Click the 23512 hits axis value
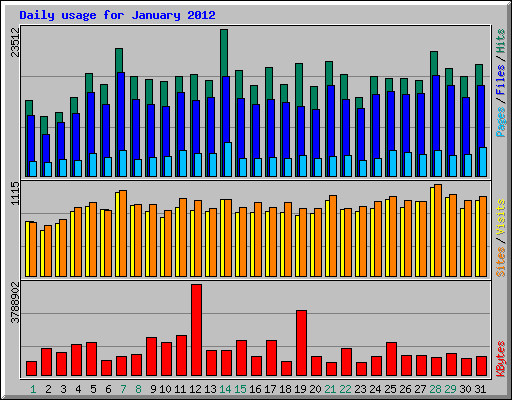Screen dimensions: 512x400 click(15, 42)
